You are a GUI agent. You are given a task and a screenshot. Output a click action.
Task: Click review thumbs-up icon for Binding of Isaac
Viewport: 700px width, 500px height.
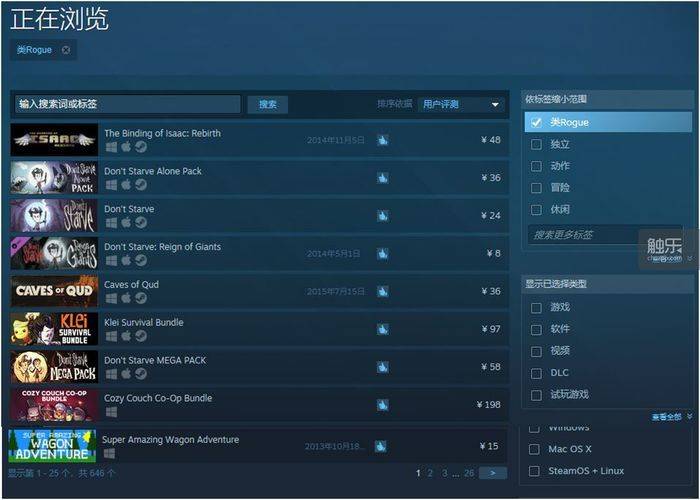tap(383, 140)
